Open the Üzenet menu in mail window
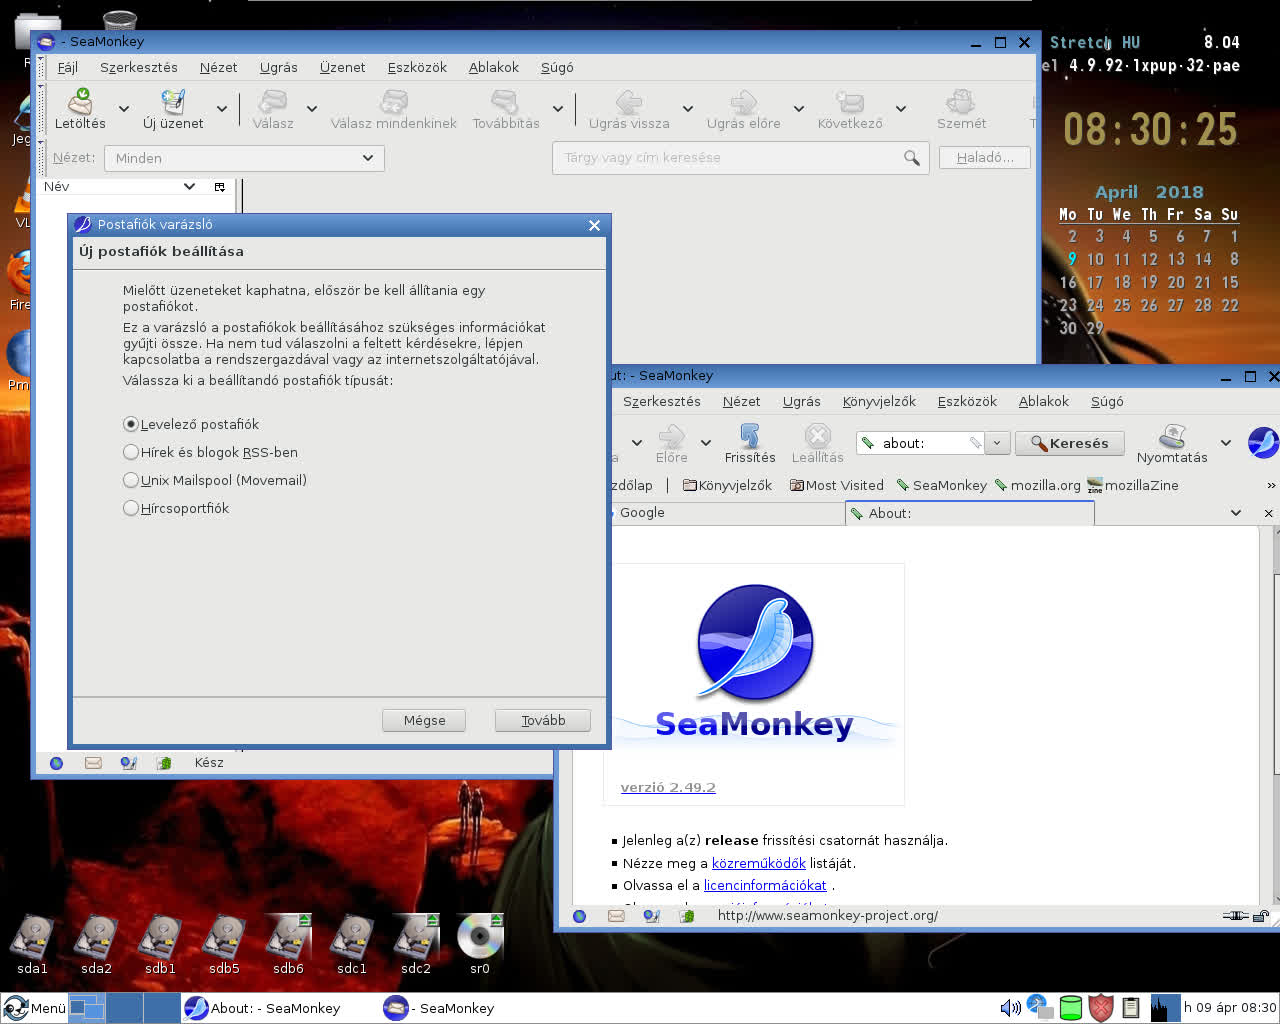Image resolution: width=1280 pixels, height=1024 pixels. point(342,67)
